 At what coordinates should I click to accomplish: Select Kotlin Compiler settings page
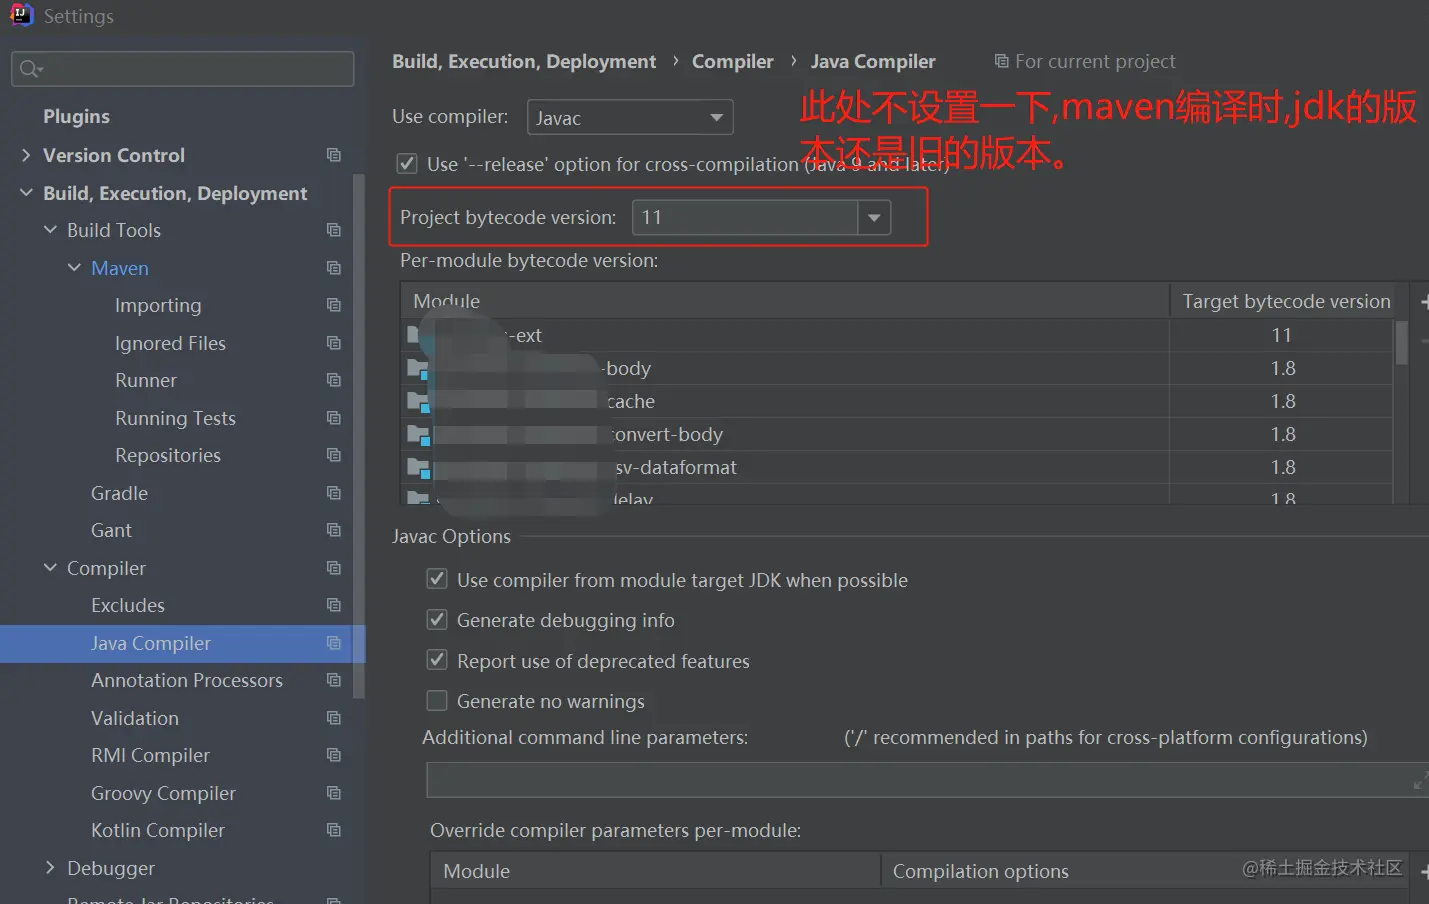pyautogui.click(x=158, y=831)
